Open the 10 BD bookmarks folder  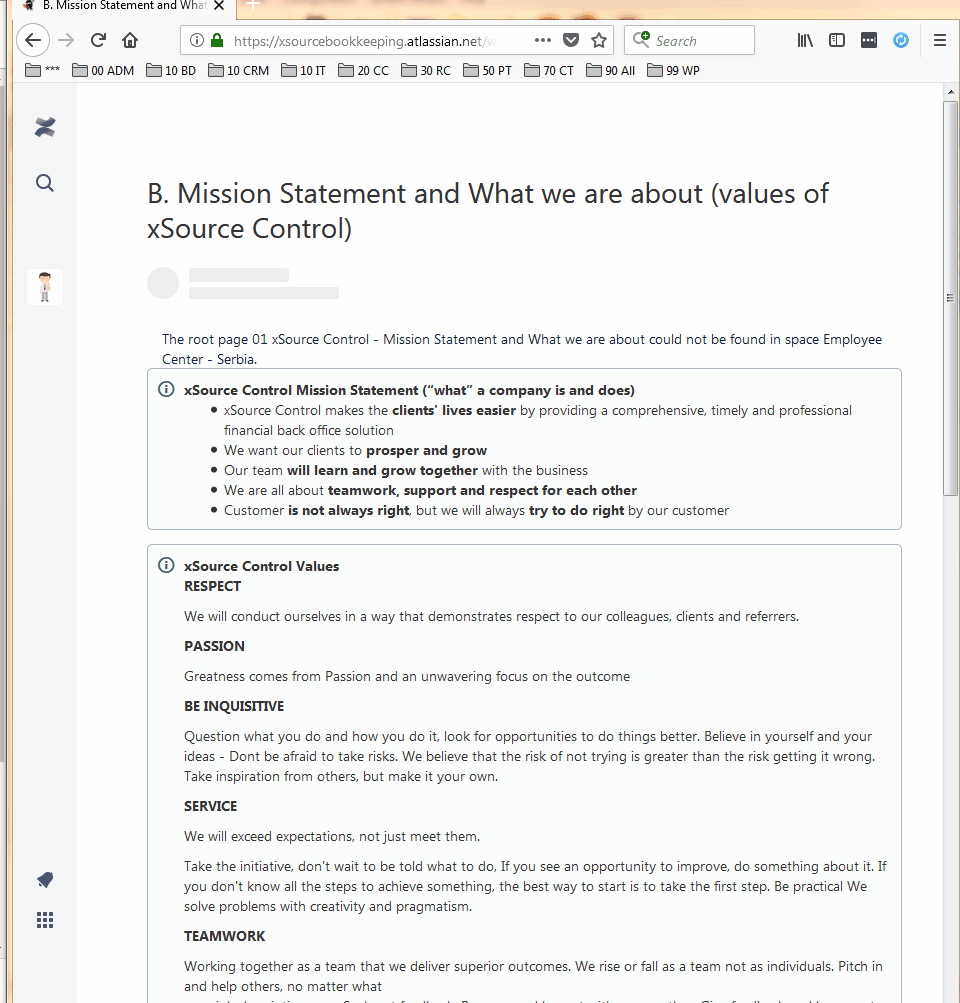(171, 70)
